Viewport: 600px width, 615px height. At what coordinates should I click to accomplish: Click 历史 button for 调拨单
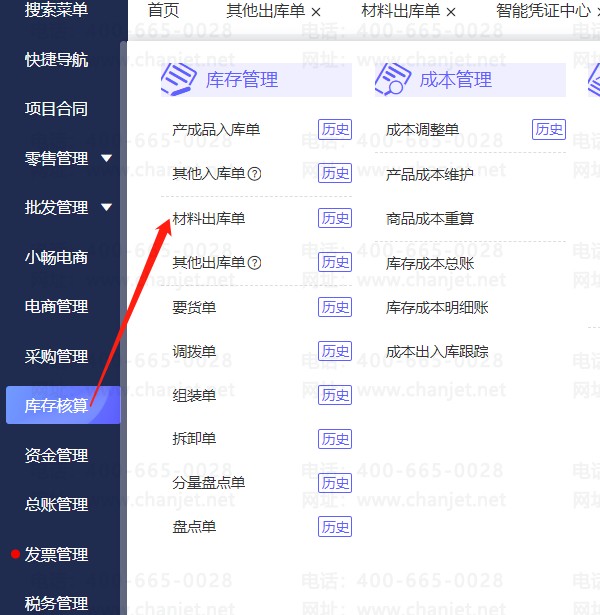click(335, 351)
